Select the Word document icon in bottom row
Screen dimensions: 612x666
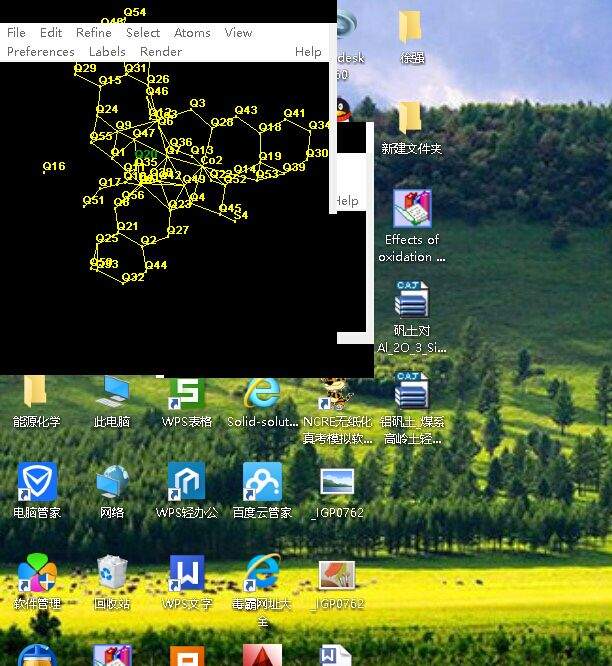click(x=336, y=655)
